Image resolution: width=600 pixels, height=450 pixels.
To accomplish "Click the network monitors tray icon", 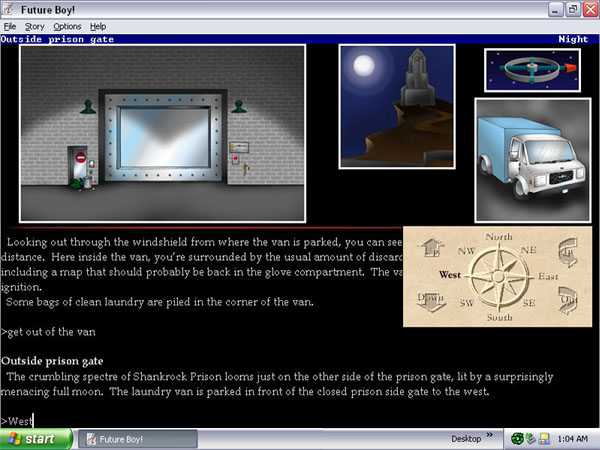I will 544,439.
